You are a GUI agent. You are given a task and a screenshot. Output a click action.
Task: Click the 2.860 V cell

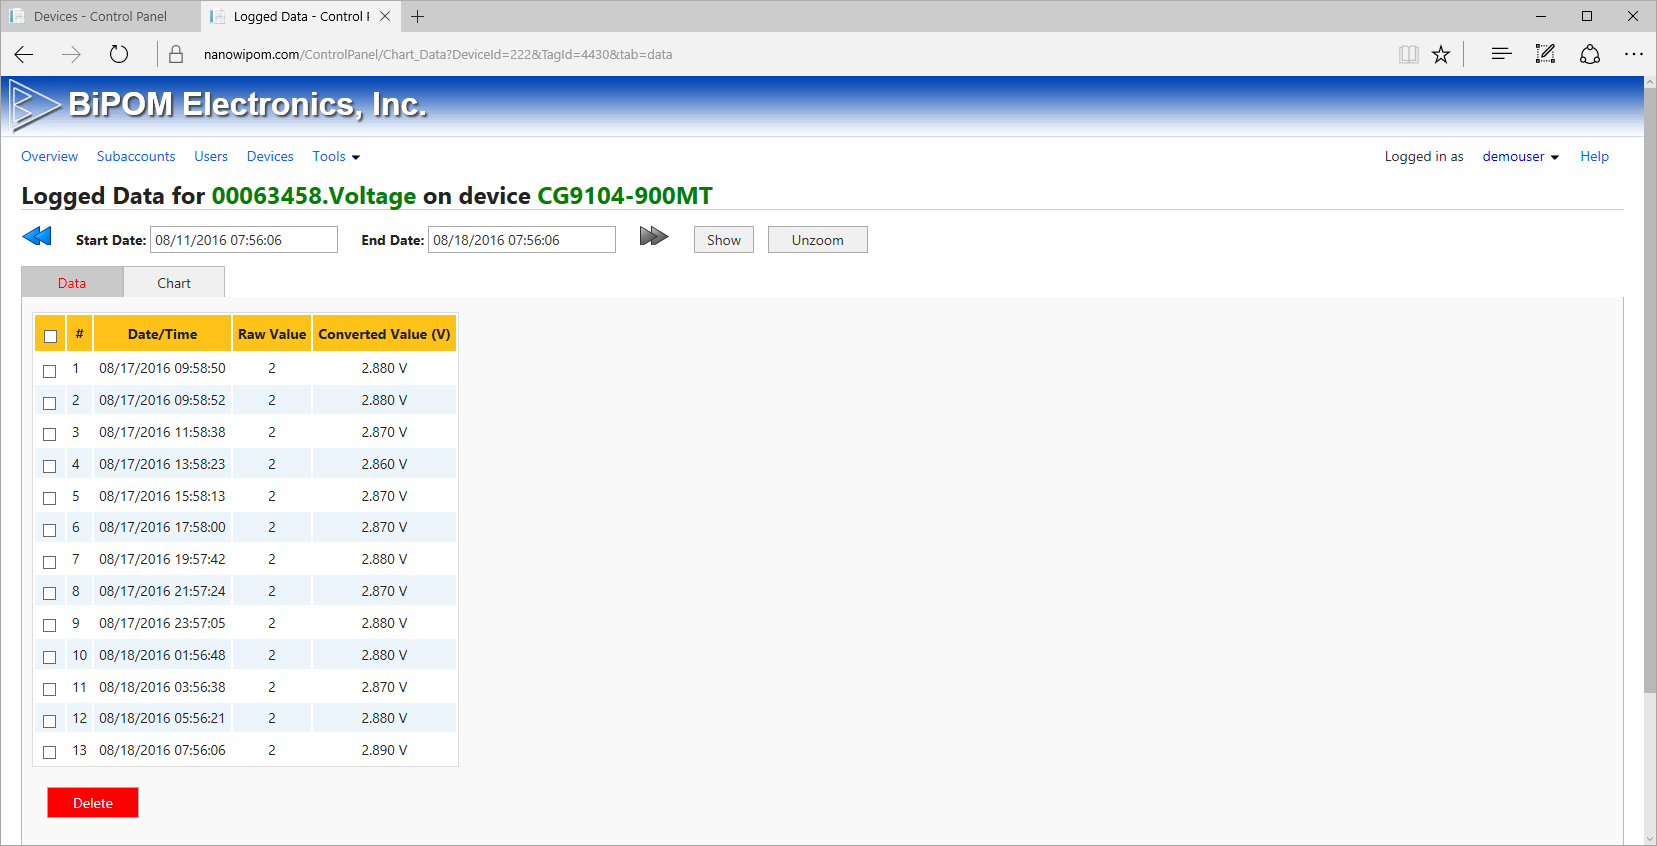coord(384,464)
